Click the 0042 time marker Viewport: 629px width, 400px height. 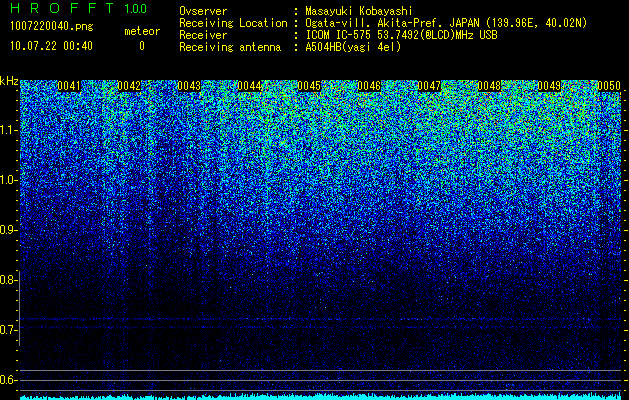click(129, 86)
